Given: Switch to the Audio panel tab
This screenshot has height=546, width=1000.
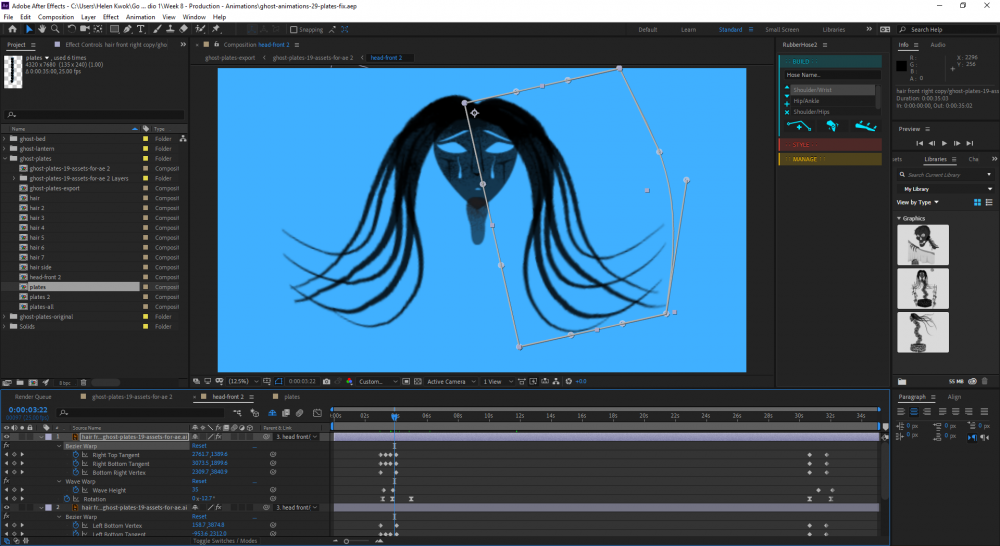Looking at the screenshot, I should point(938,45).
